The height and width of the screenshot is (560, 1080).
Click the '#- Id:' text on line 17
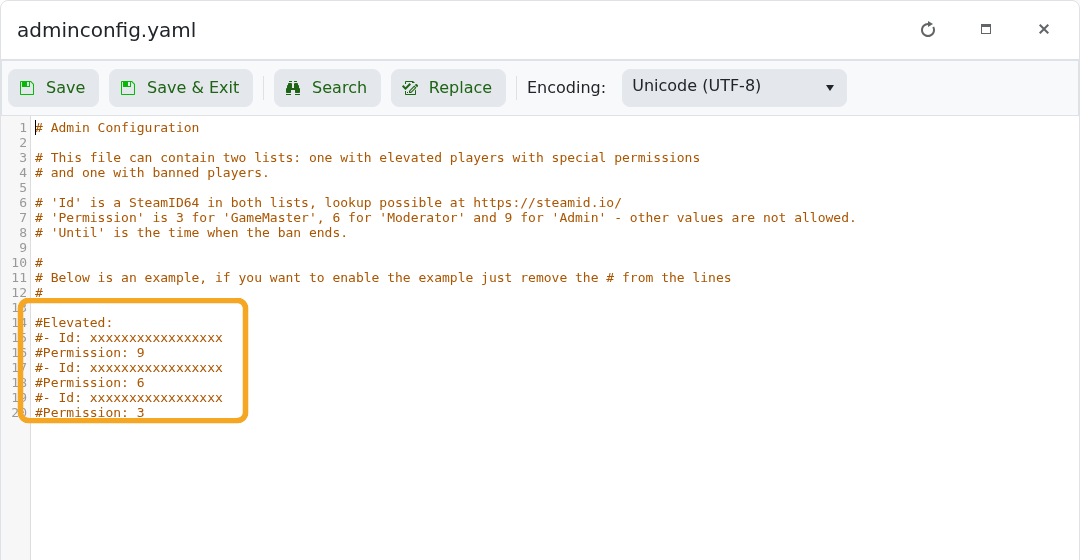[59, 368]
